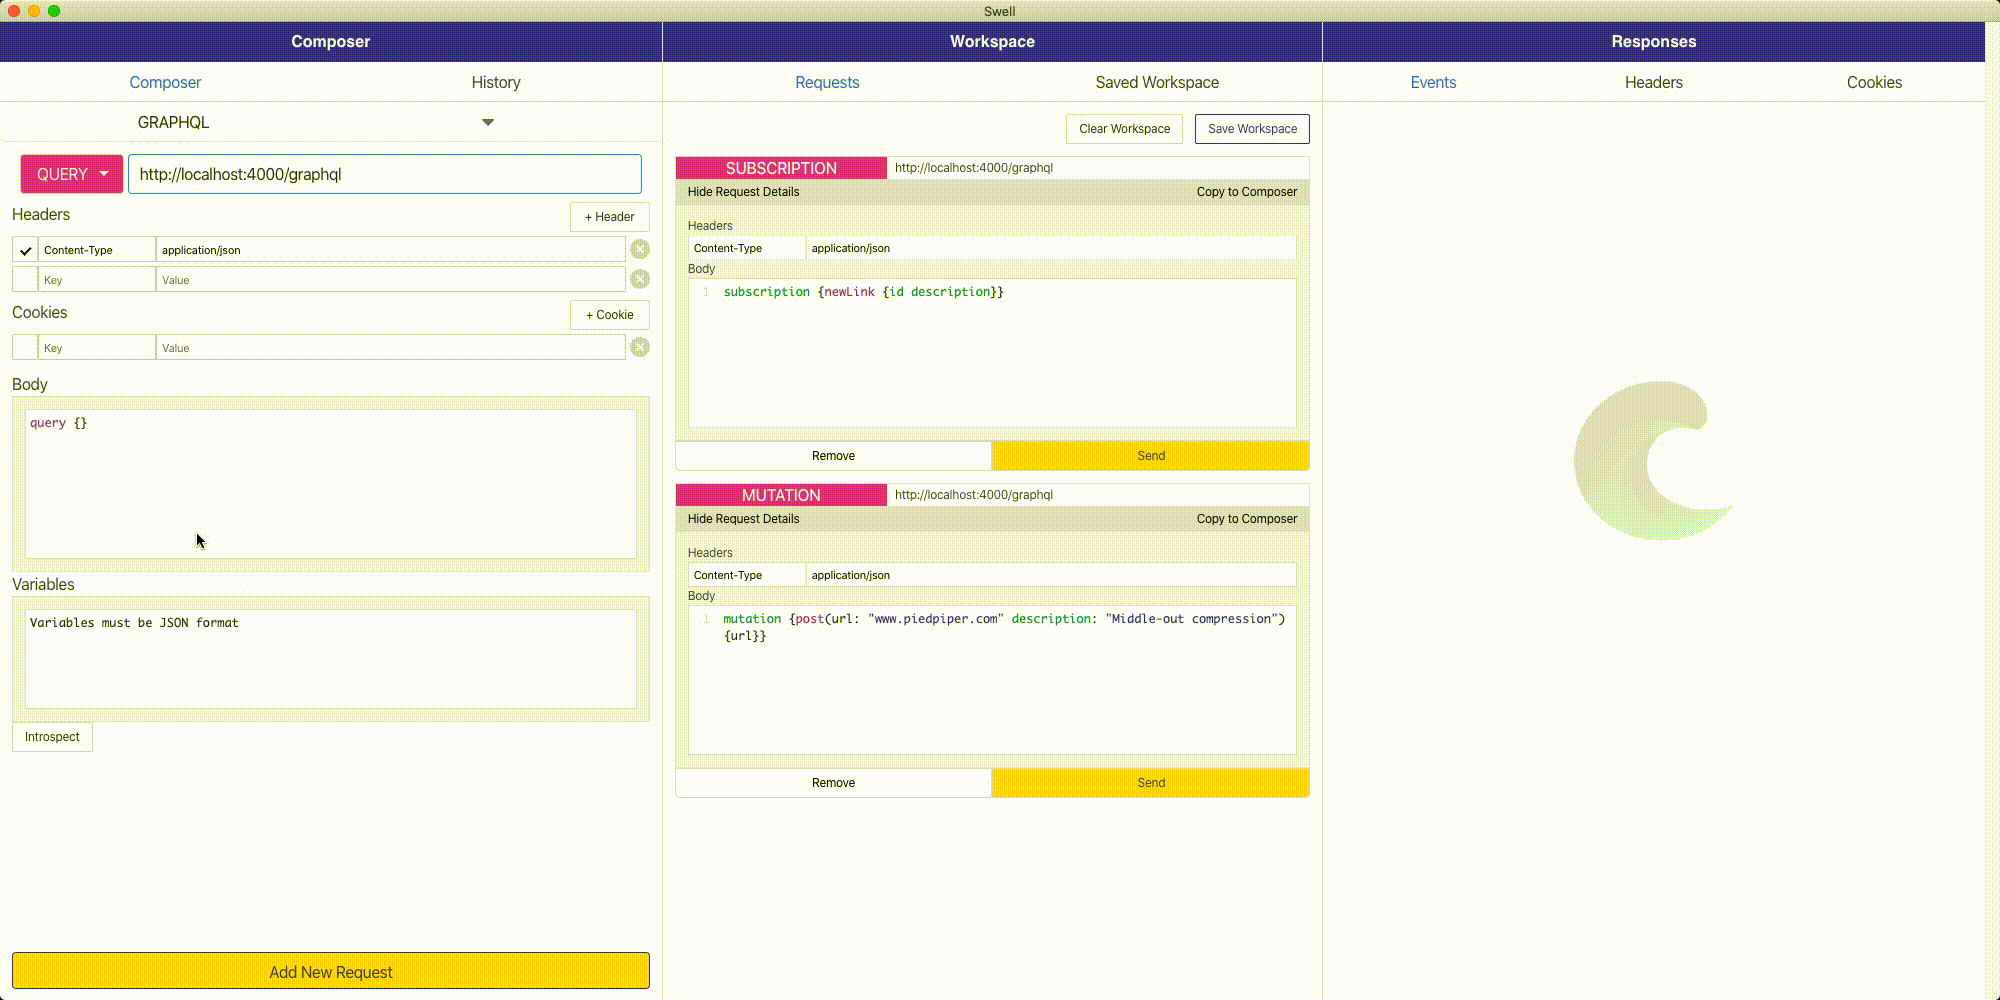This screenshot has width=2000, height=1000.
Task: Send the MUTATION request
Action: [1150, 783]
